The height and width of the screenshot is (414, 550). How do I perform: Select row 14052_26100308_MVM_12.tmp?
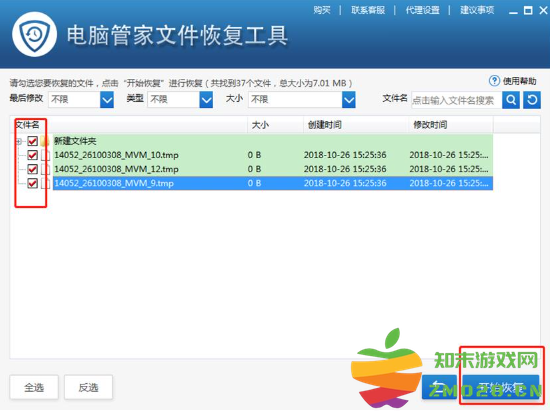[273, 169]
